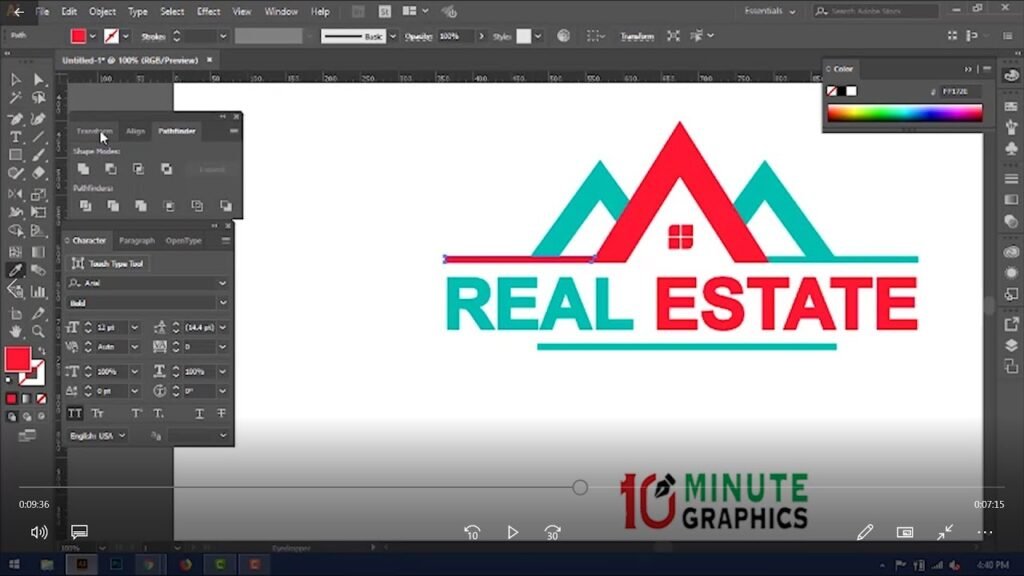
Task: Click the Transform link in control bar
Action: [636, 36]
